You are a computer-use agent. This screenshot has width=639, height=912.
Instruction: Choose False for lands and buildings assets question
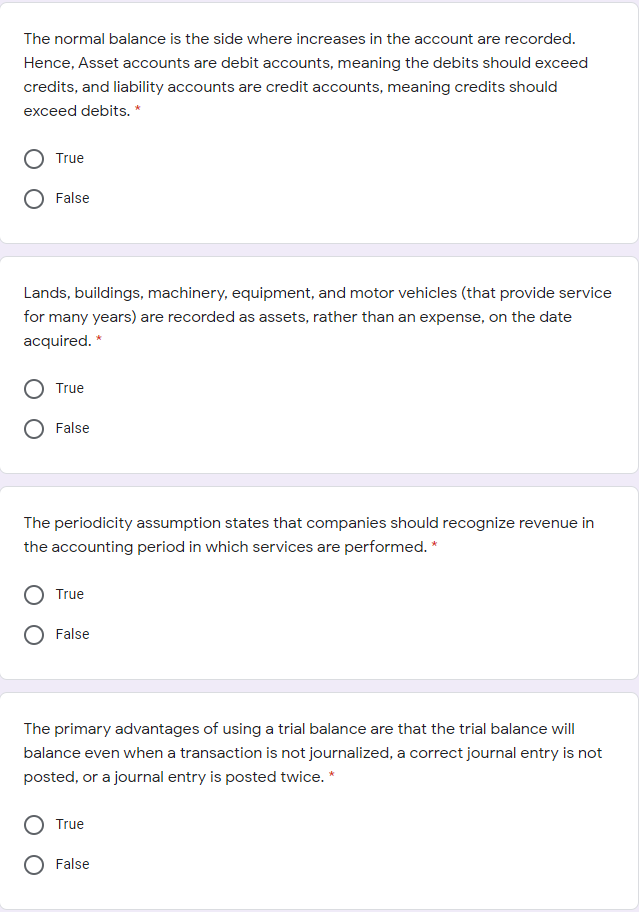[34, 429]
